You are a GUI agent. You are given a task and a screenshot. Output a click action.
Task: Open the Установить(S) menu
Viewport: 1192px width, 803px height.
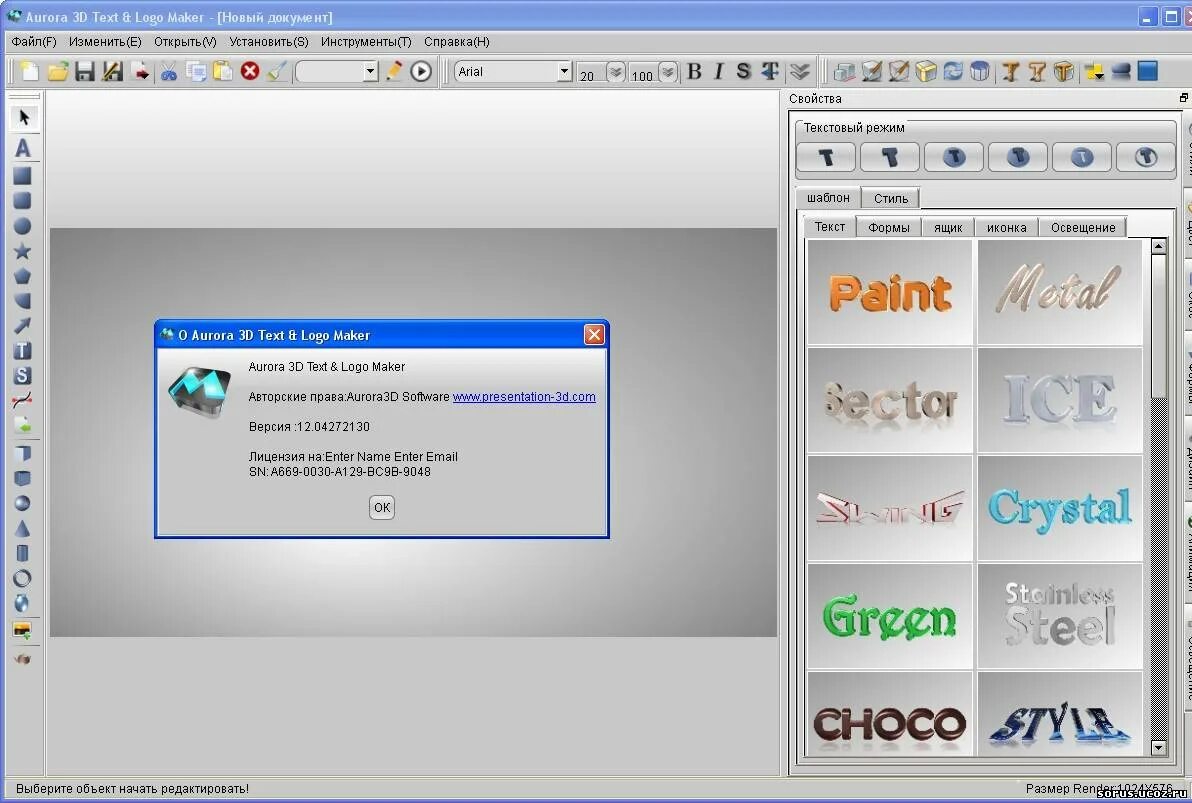tap(269, 42)
